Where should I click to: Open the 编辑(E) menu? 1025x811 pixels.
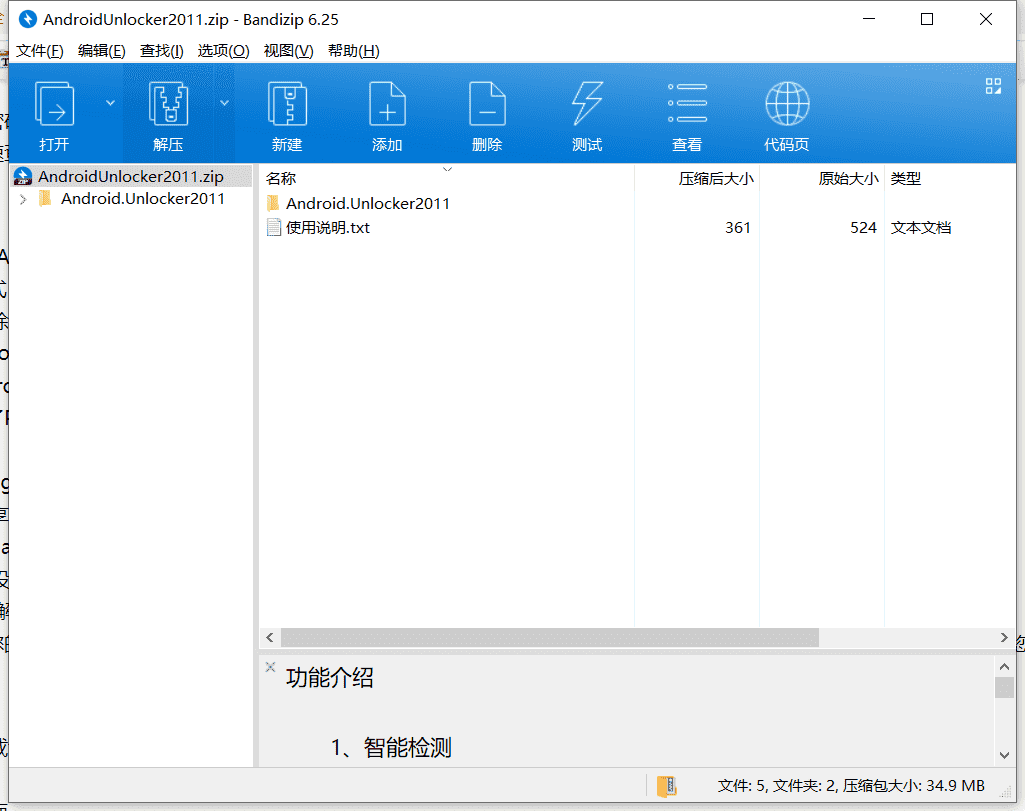(x=101, y=51)
